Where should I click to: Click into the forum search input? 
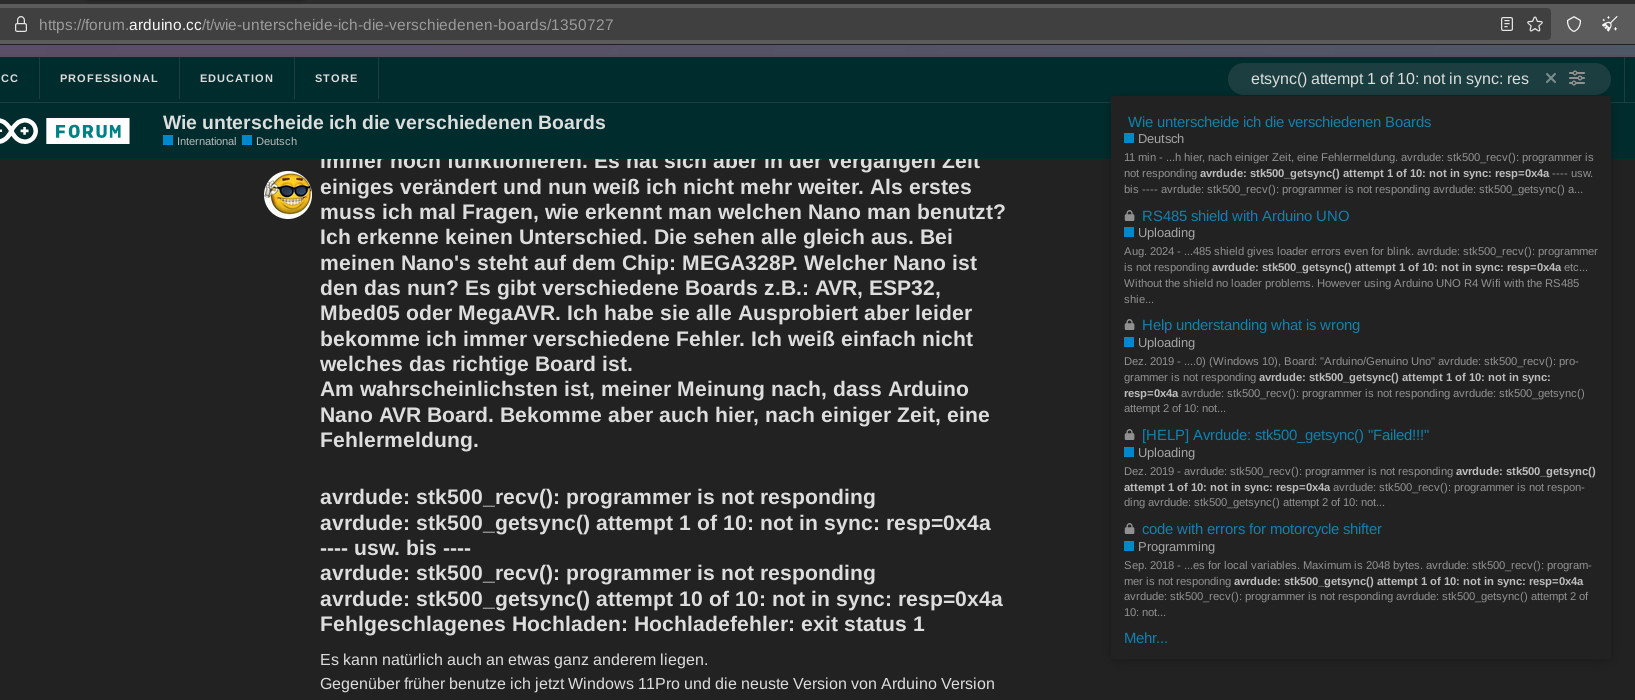click(x=1390, y=78)
